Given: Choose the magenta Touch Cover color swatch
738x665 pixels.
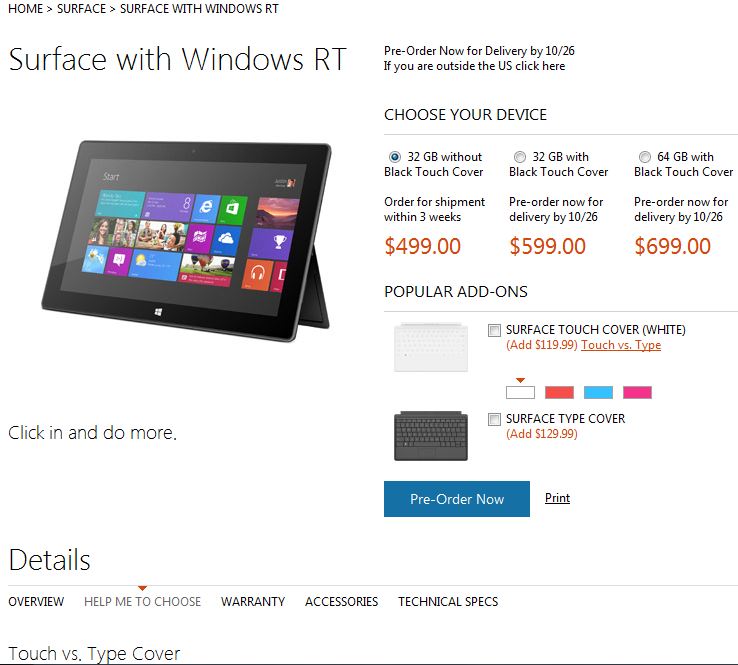Looking at the screenshot, I should pyautogui.click(x=637, y=392).
